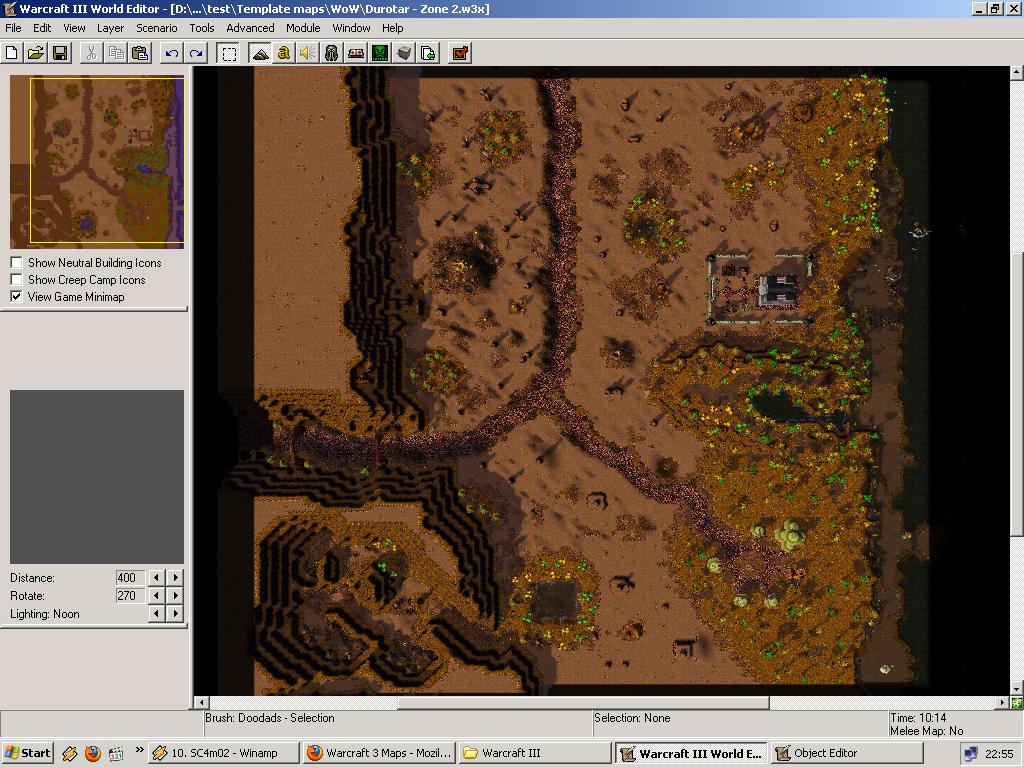1024x768 pixels.
Task: Click the Distance value field
Action: 130,577
